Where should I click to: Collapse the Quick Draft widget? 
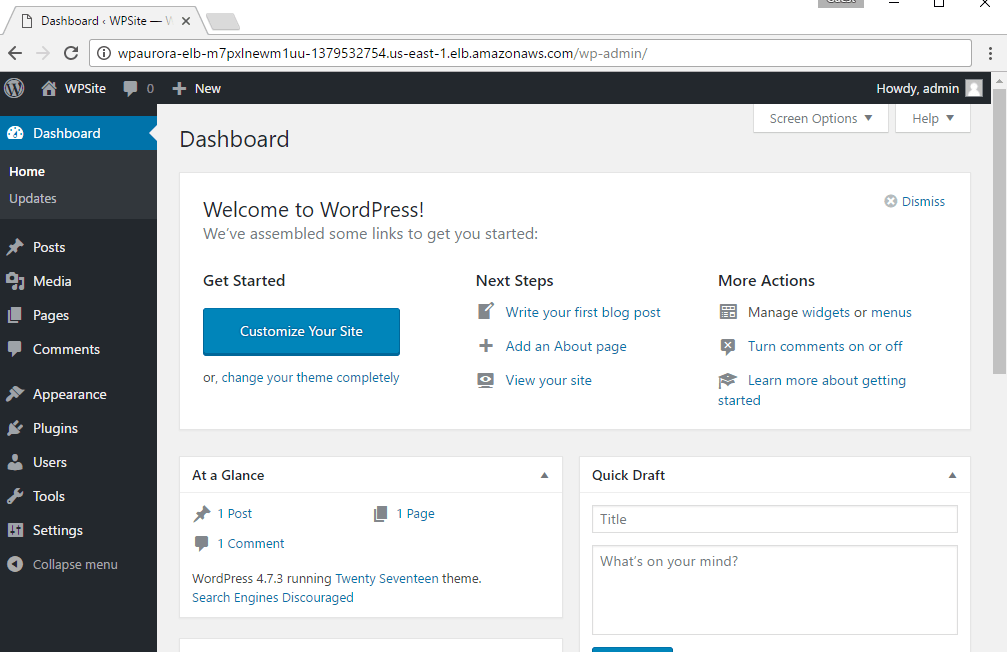(952, 475)
